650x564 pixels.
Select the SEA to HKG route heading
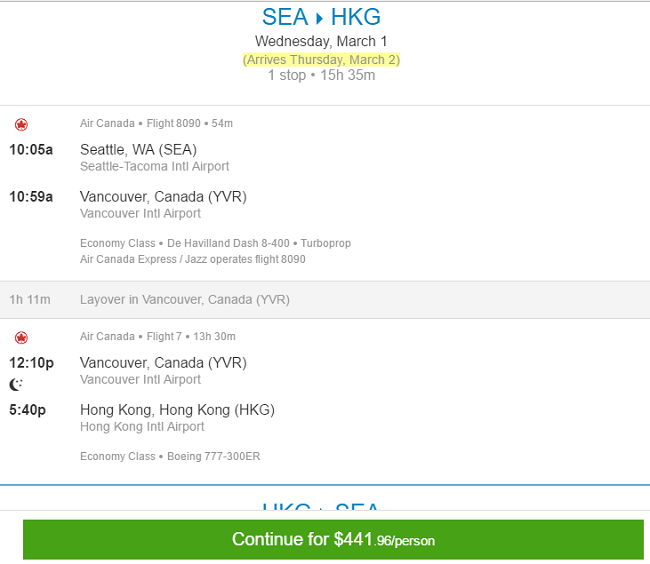coord(321,17)
